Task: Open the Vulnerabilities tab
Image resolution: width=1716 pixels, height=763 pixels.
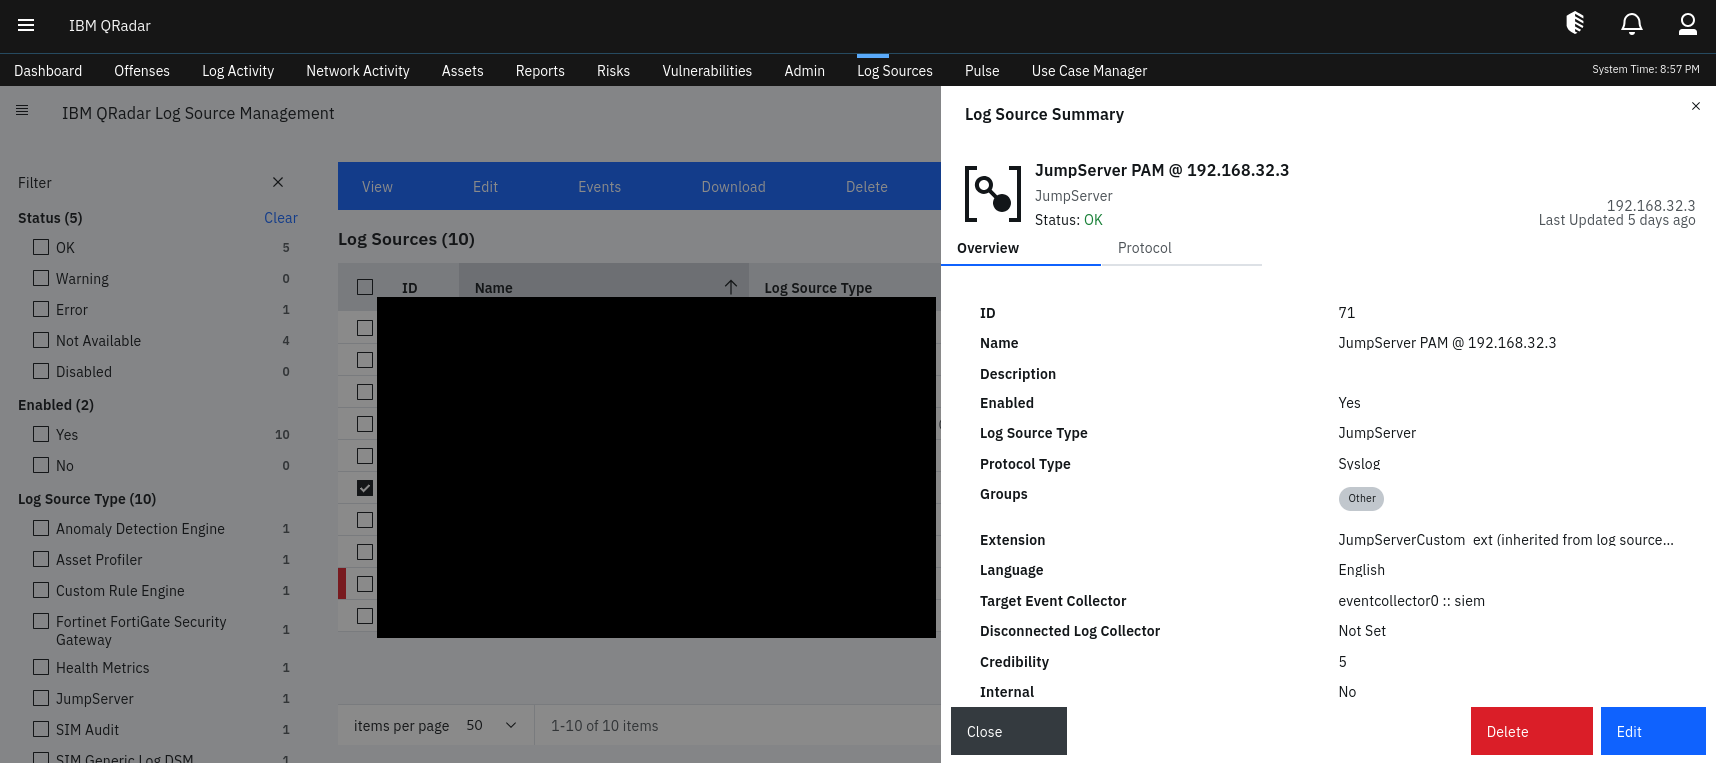Action: click(707, 71)
